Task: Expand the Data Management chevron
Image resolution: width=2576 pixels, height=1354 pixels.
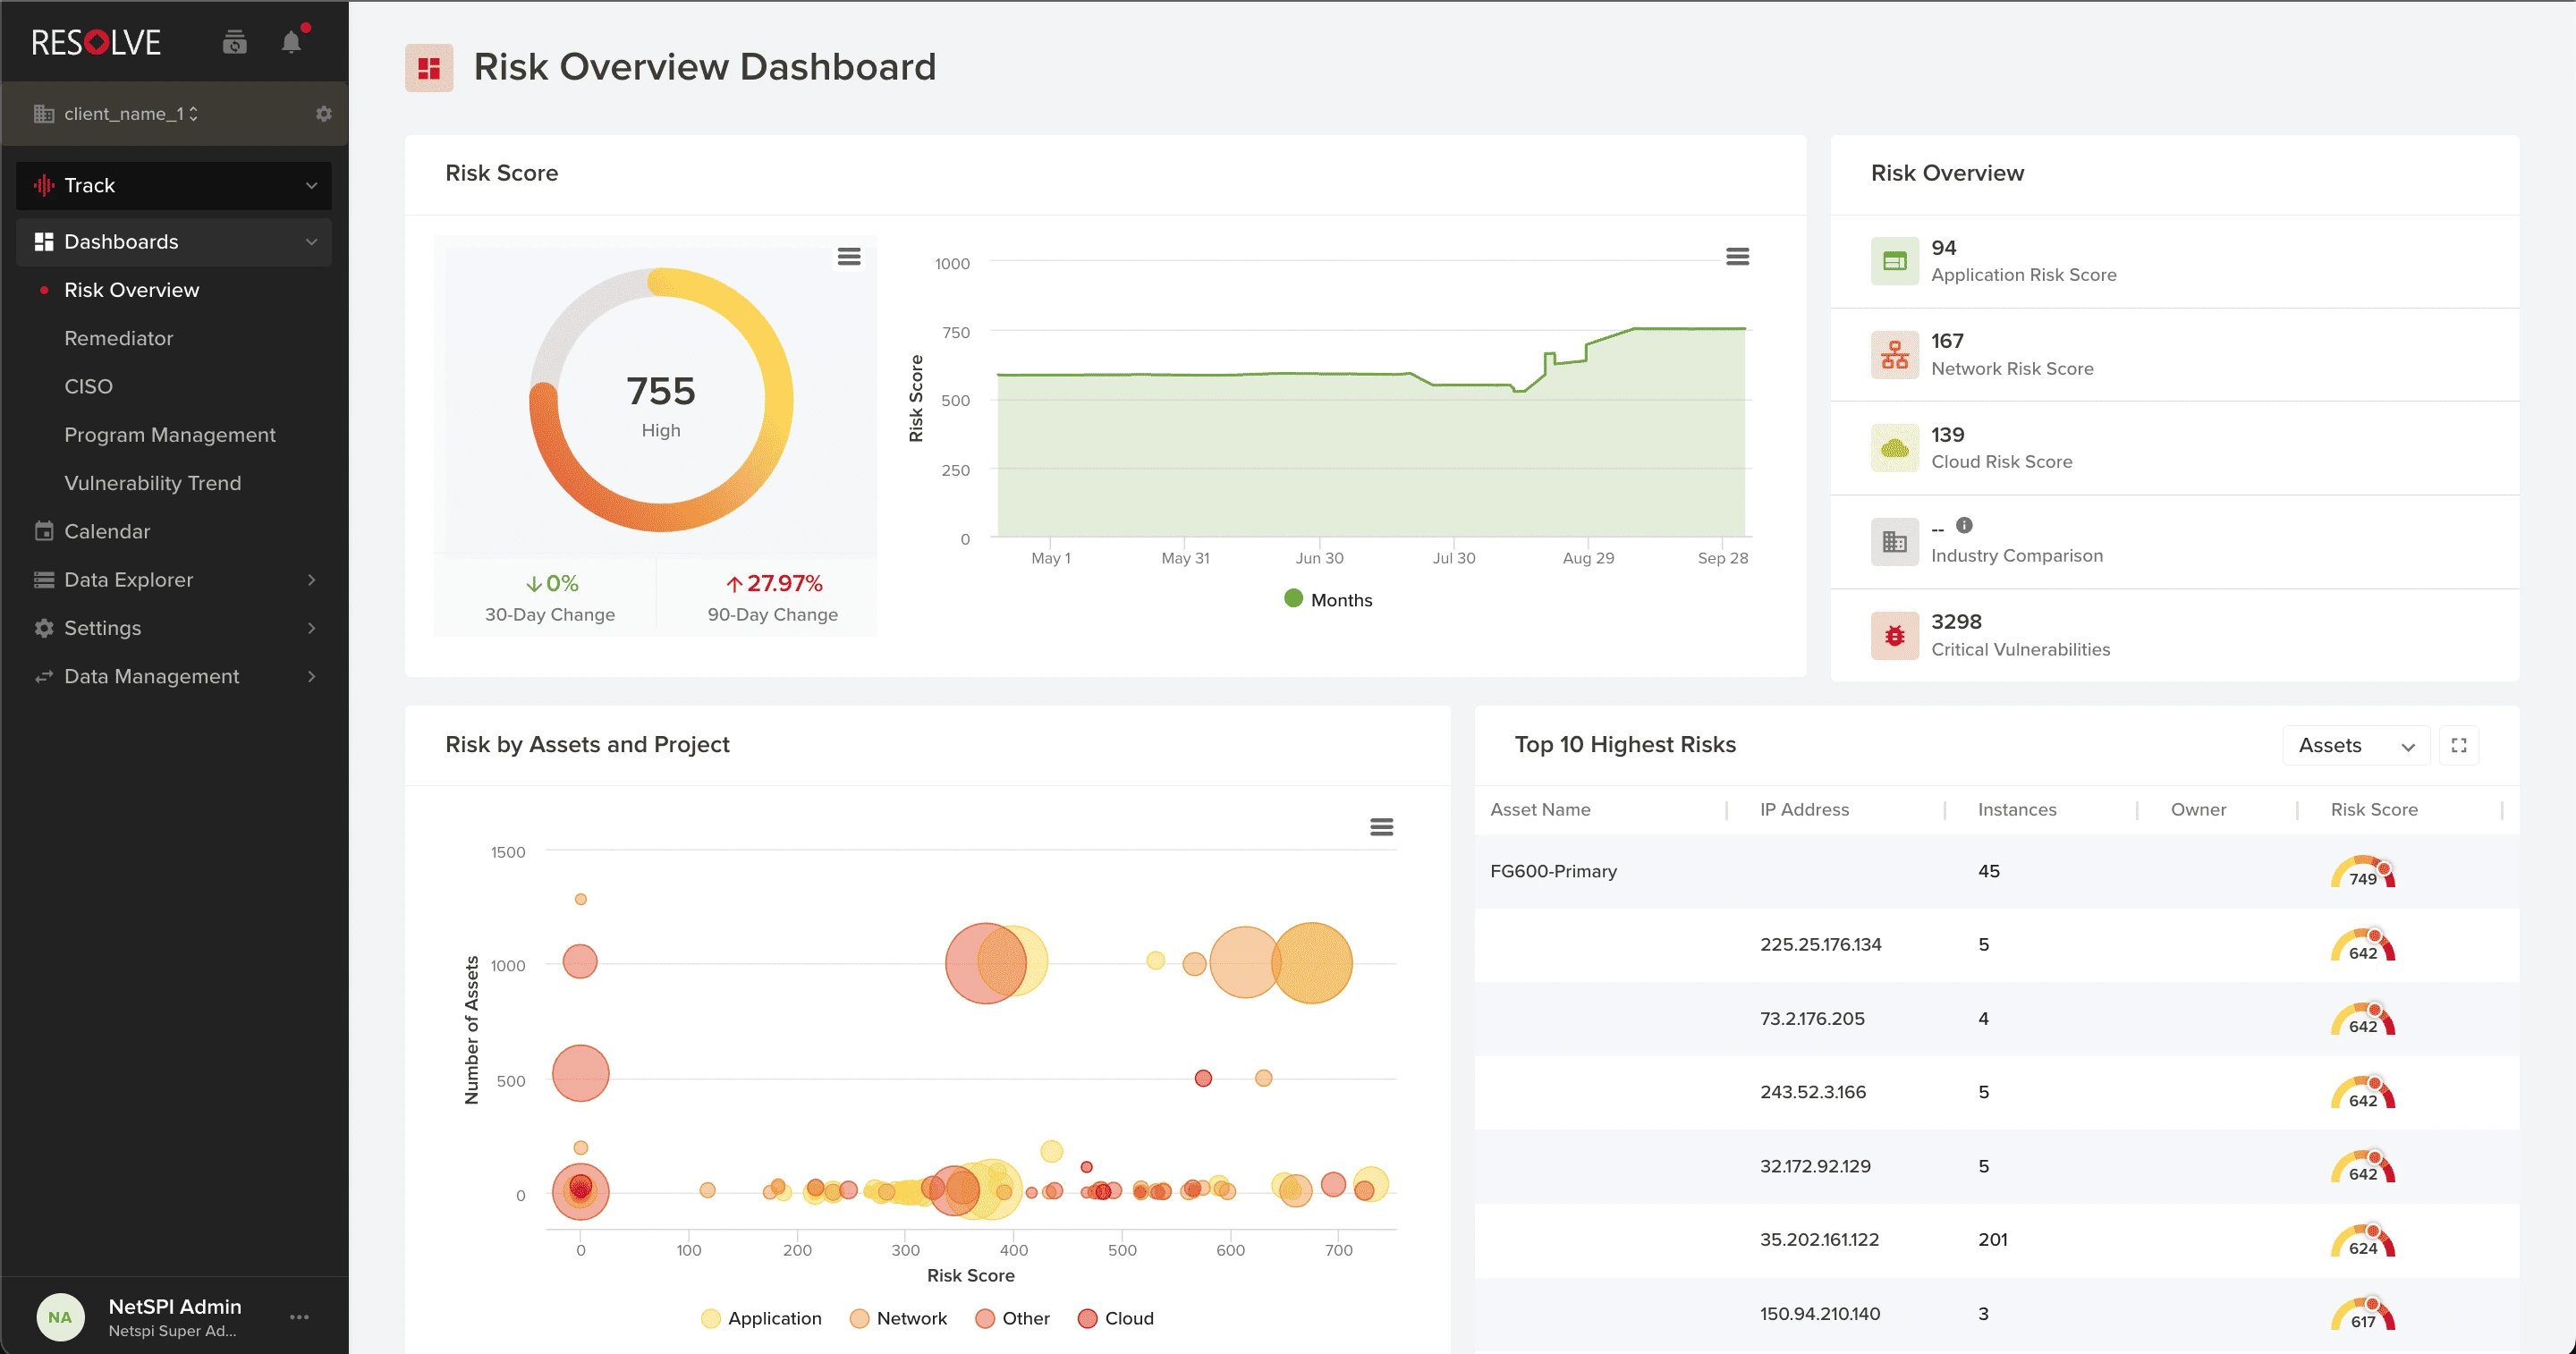Action: point(311,677)
